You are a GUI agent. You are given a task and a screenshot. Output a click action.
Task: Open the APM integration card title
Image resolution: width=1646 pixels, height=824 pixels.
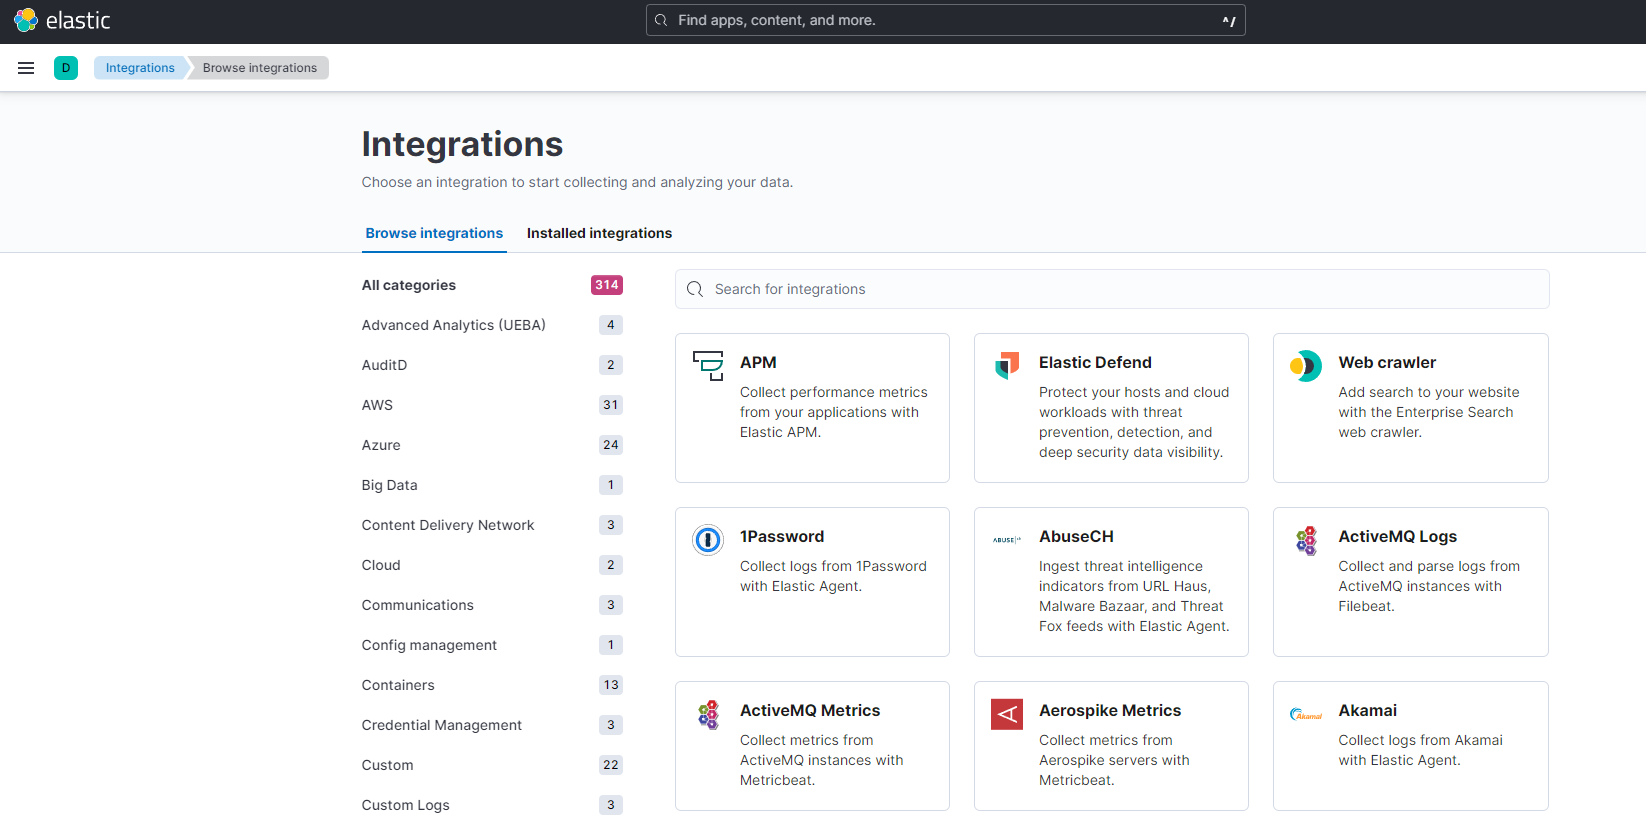pyautogui.click(x=758, y=362)
